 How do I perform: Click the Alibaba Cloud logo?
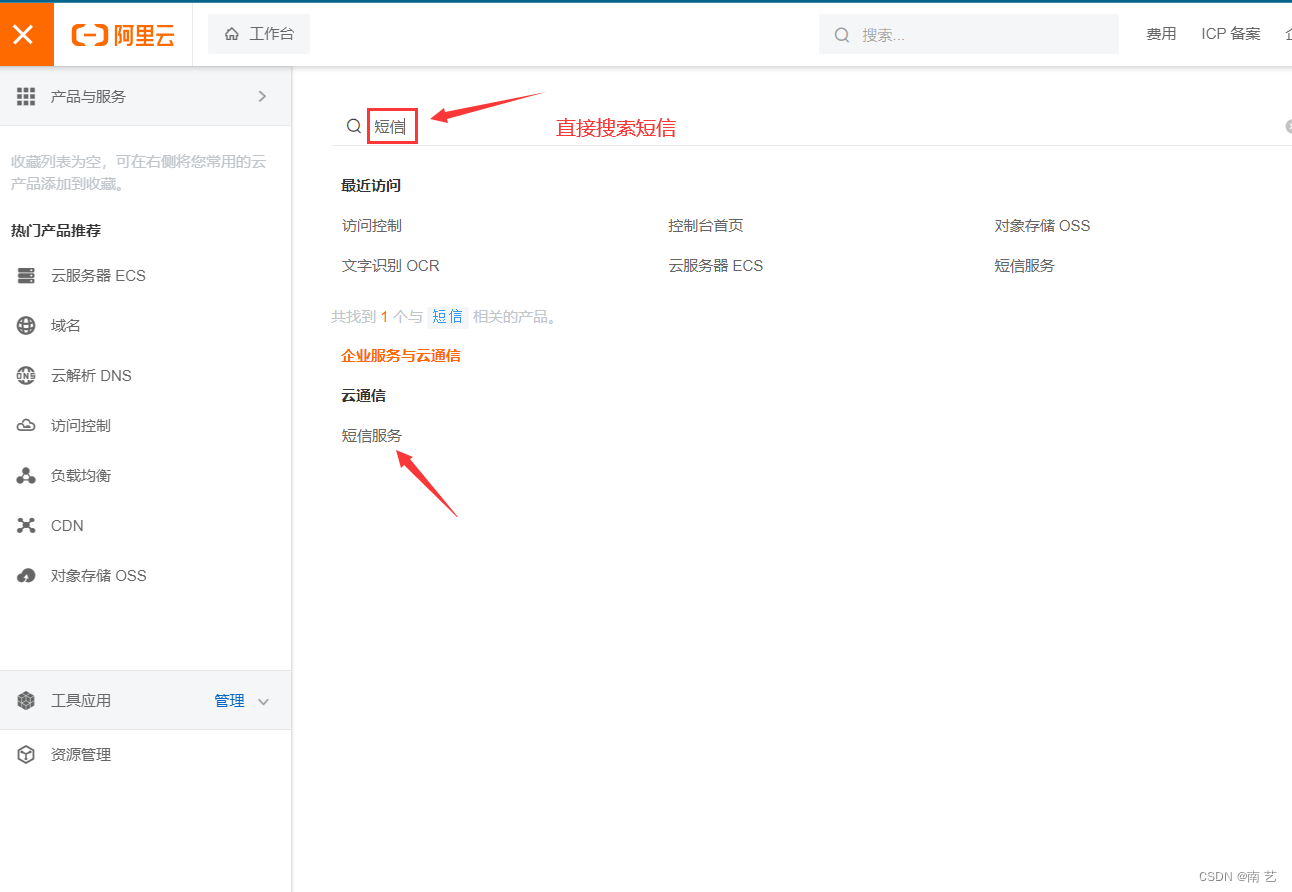(123, 35)
